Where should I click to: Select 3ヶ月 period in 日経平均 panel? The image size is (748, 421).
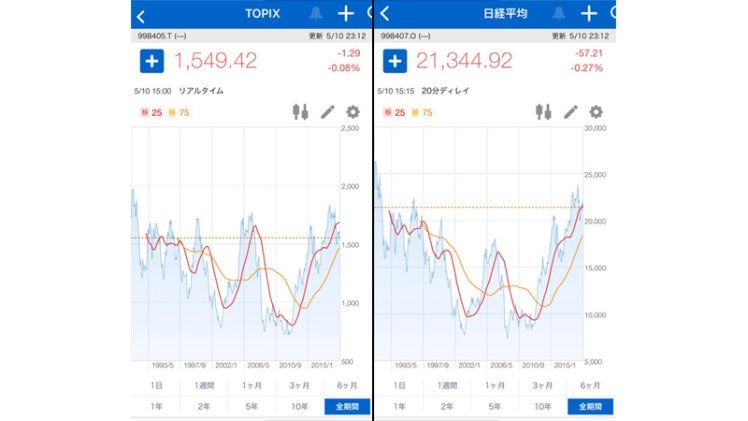click(542, 385)
